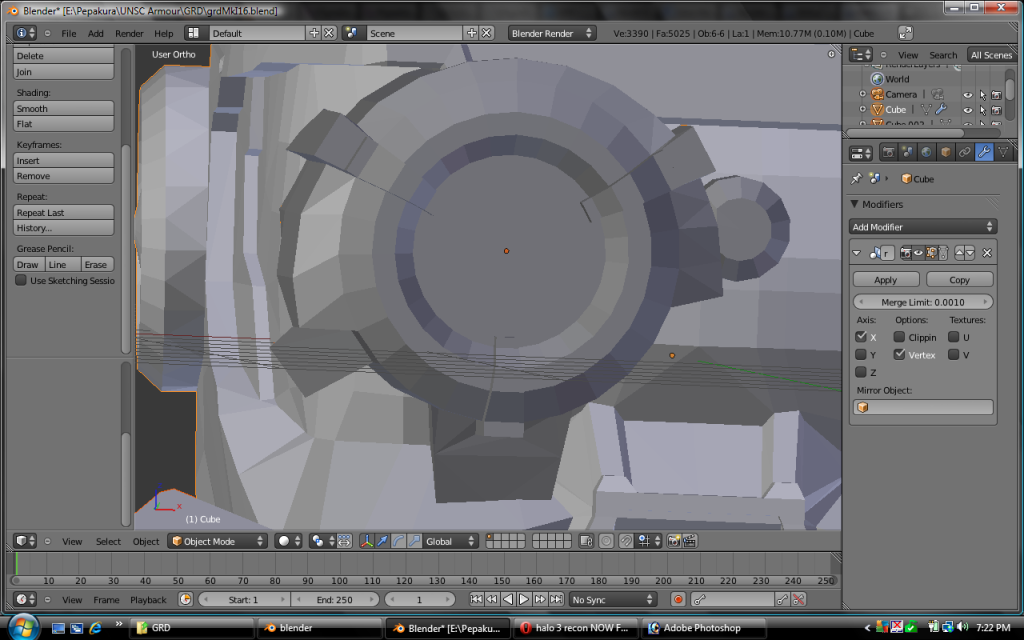
Task: Open the viewport shading mode dropdown
Action: pyautogui.click(x=289, y=541)
